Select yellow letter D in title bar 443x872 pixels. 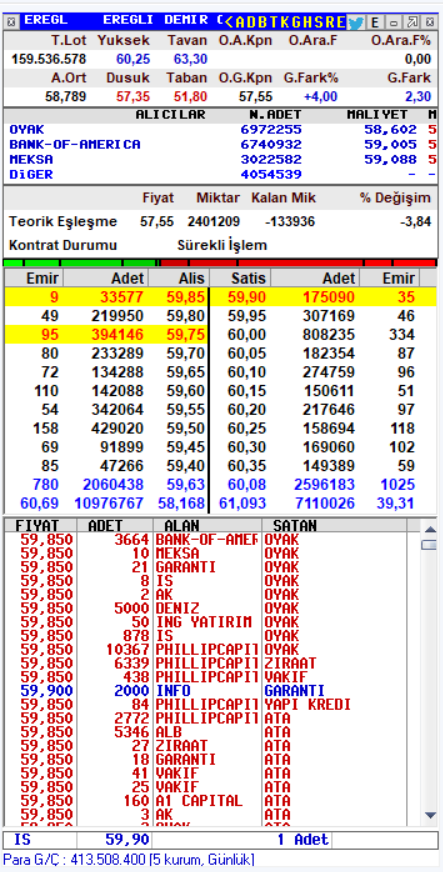click(x=251, y=22)
